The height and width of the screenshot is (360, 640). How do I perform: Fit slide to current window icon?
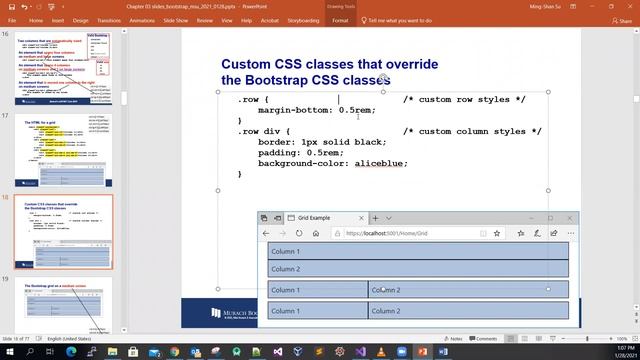[635, 339]
